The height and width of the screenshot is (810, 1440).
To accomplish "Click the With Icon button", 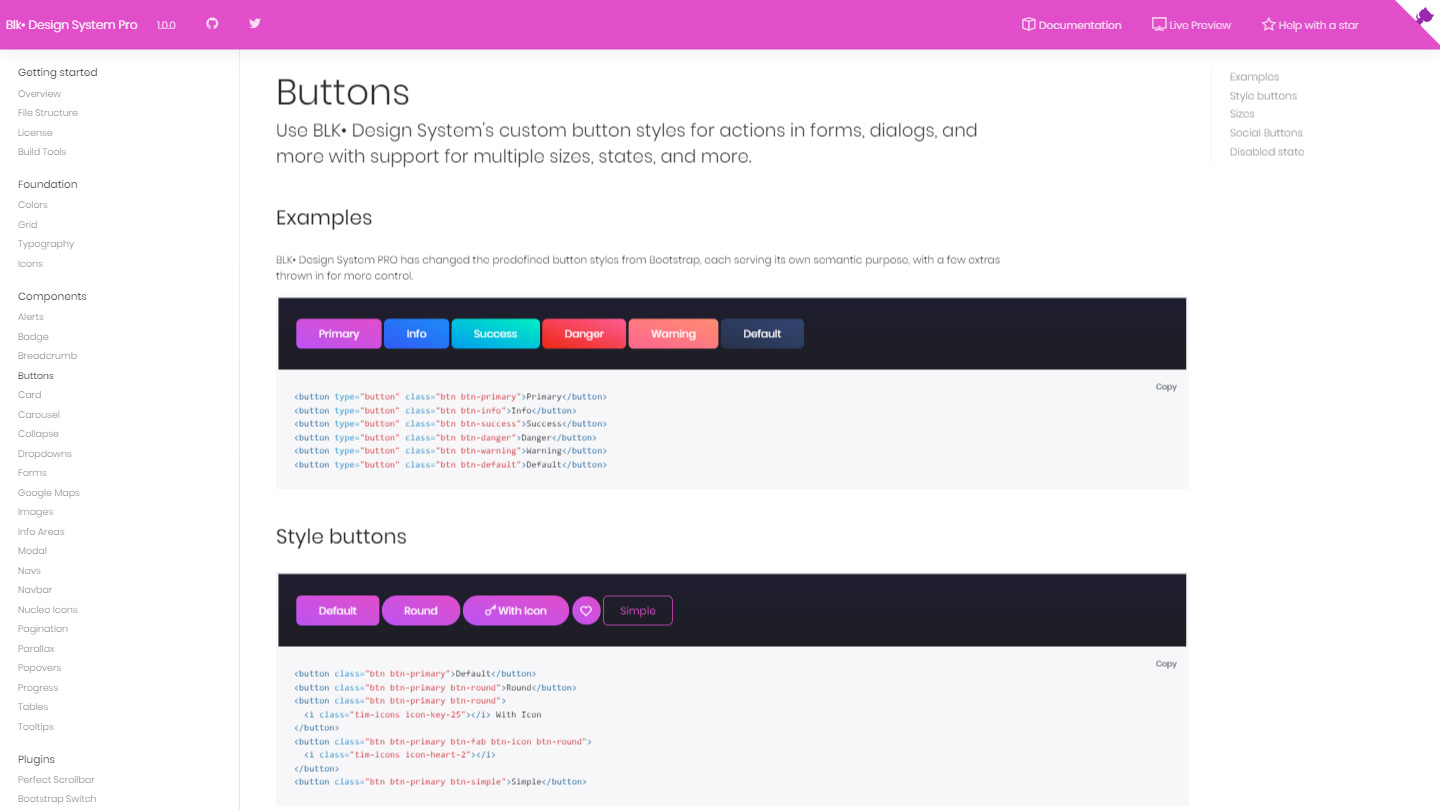I will point(516,611).
